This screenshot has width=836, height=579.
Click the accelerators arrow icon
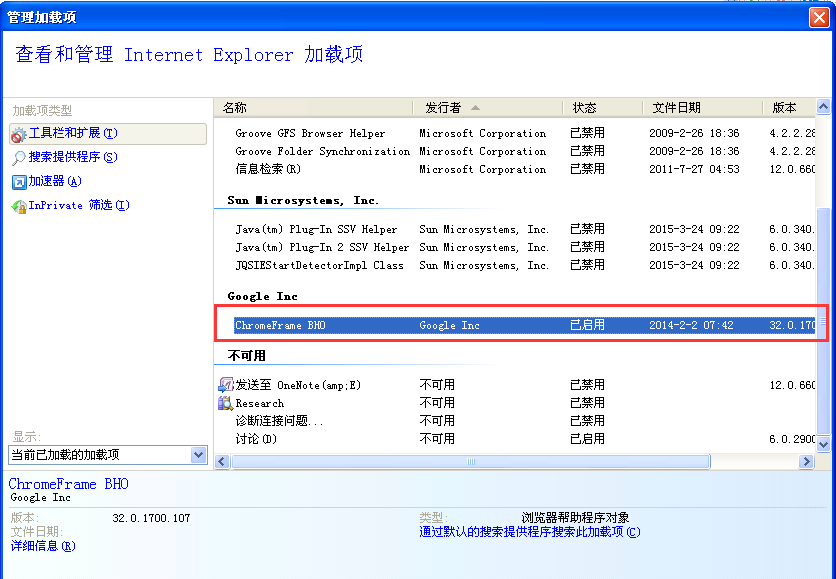[x=19, y=182]
